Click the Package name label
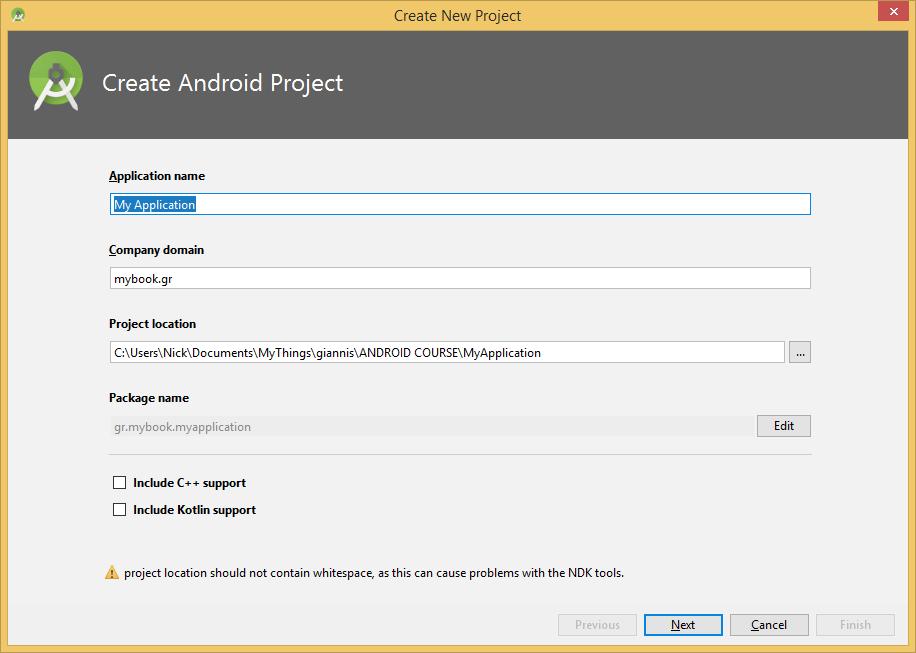916x653 pixels. 149,398
